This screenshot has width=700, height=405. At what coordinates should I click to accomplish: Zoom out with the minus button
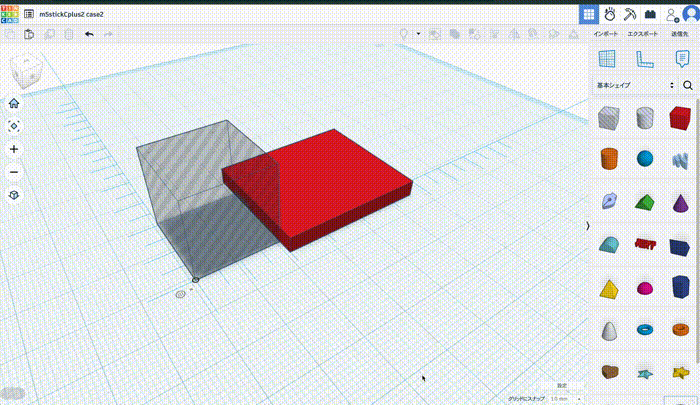tap(14, 172)
